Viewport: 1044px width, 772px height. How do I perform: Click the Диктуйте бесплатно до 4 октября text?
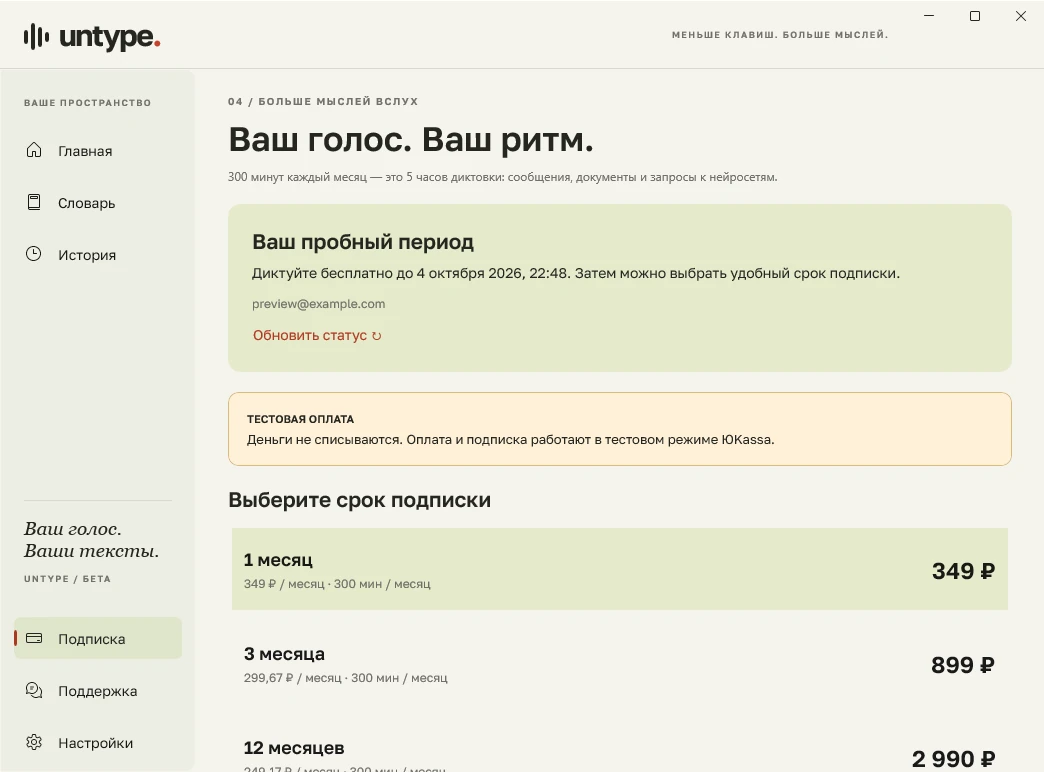point(576,273)
